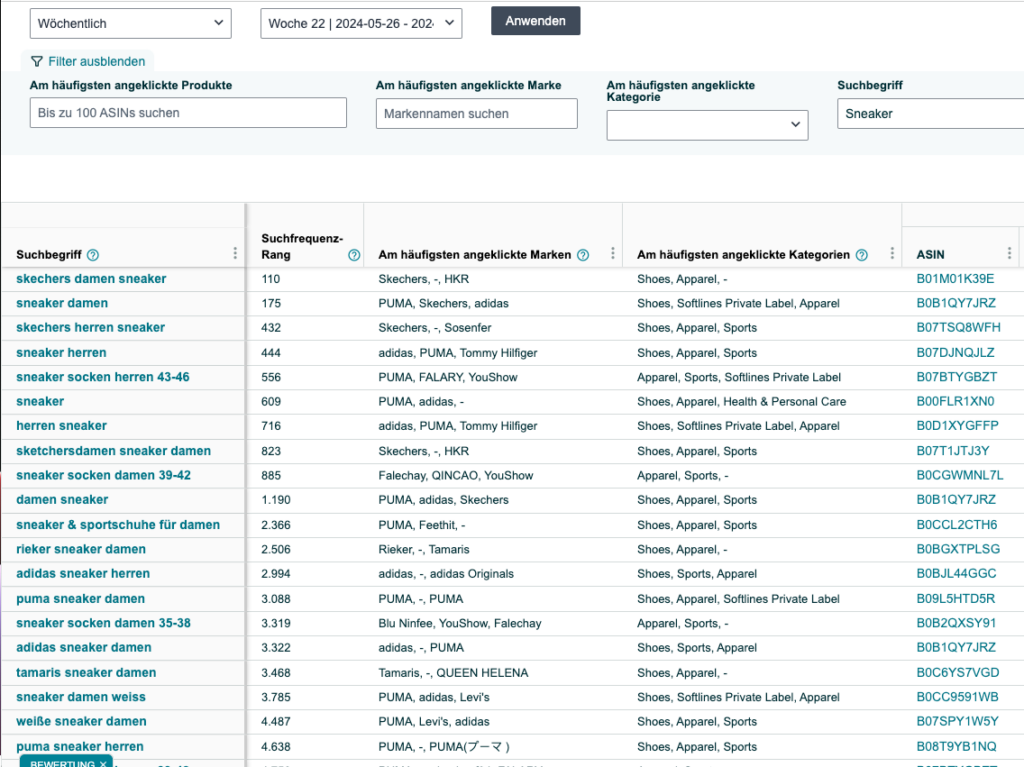Open ASIN B0BJL44GGC
Image resolution: width=1024 pixels, height=767 pixels.
(x=956, y=574)
